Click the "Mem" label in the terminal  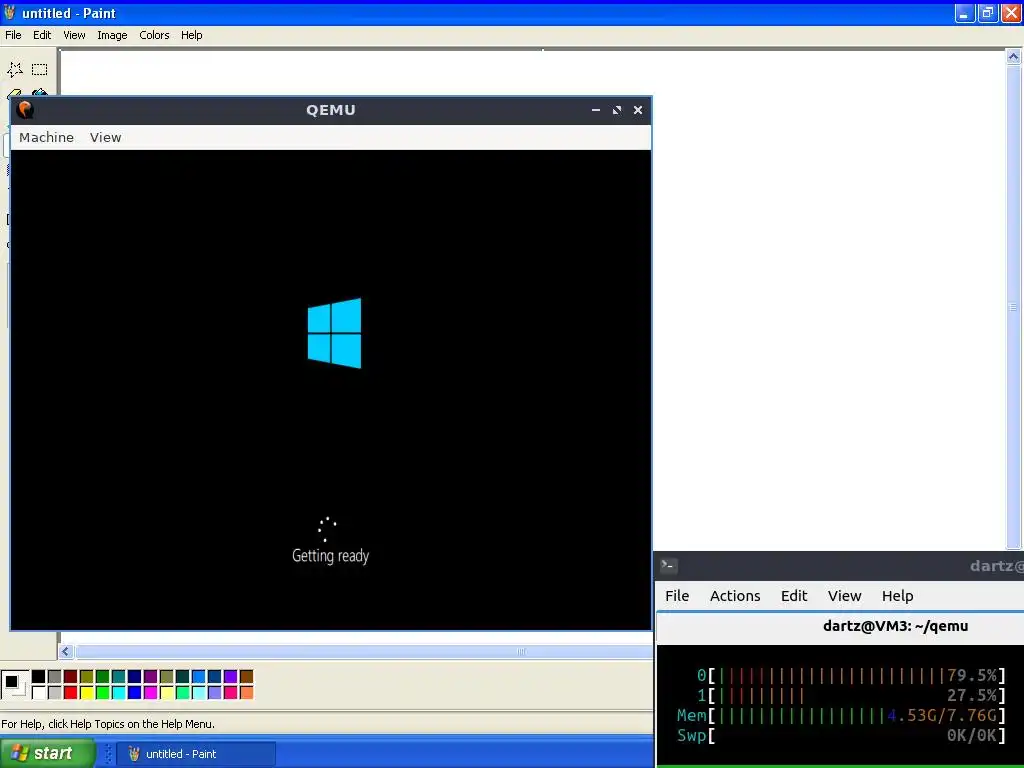692,716
